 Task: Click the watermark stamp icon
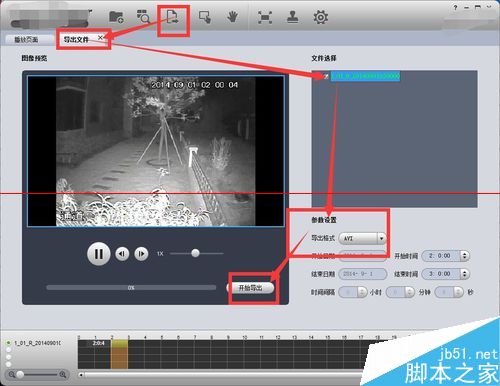coord(293,17)
